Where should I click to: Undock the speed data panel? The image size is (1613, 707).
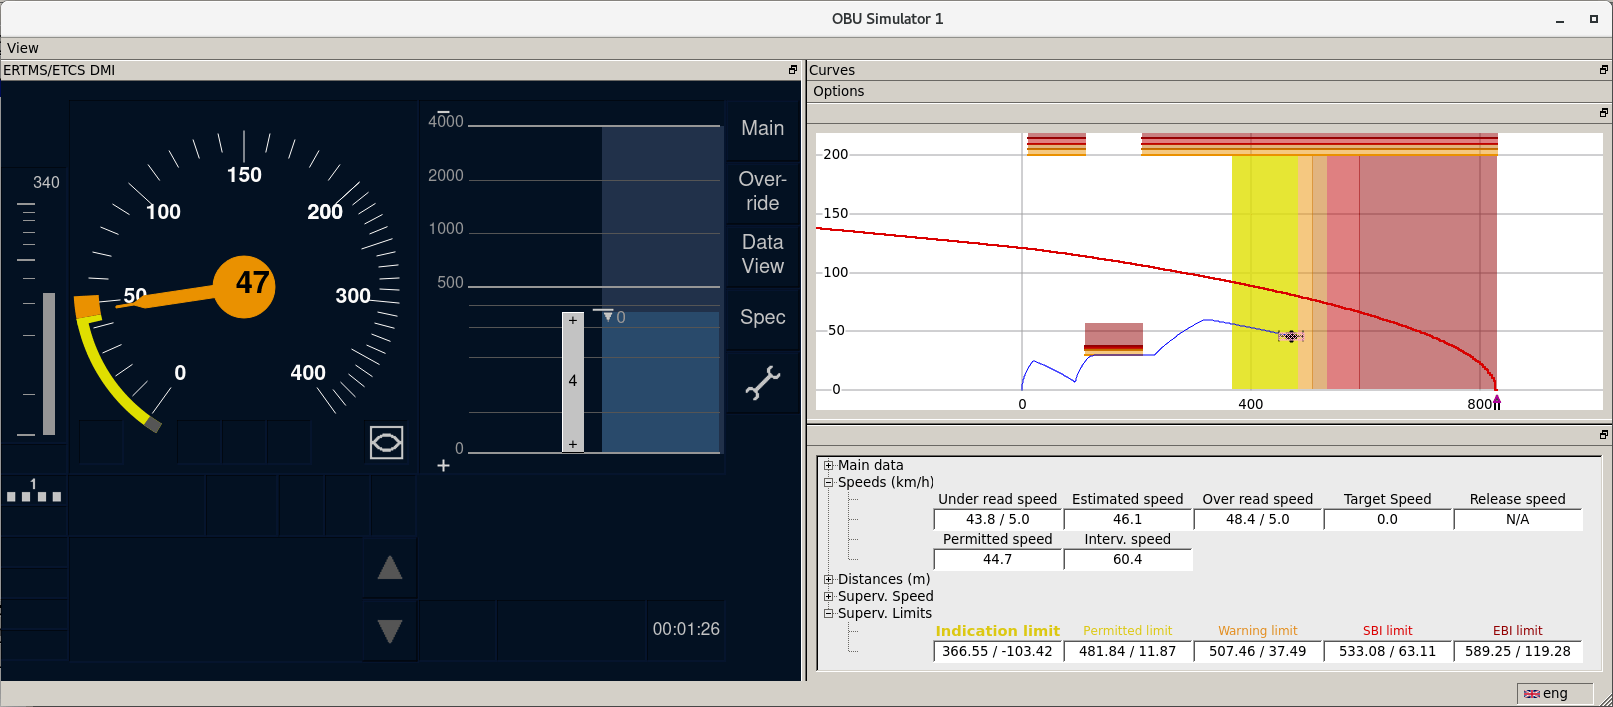coord(1604,435)
